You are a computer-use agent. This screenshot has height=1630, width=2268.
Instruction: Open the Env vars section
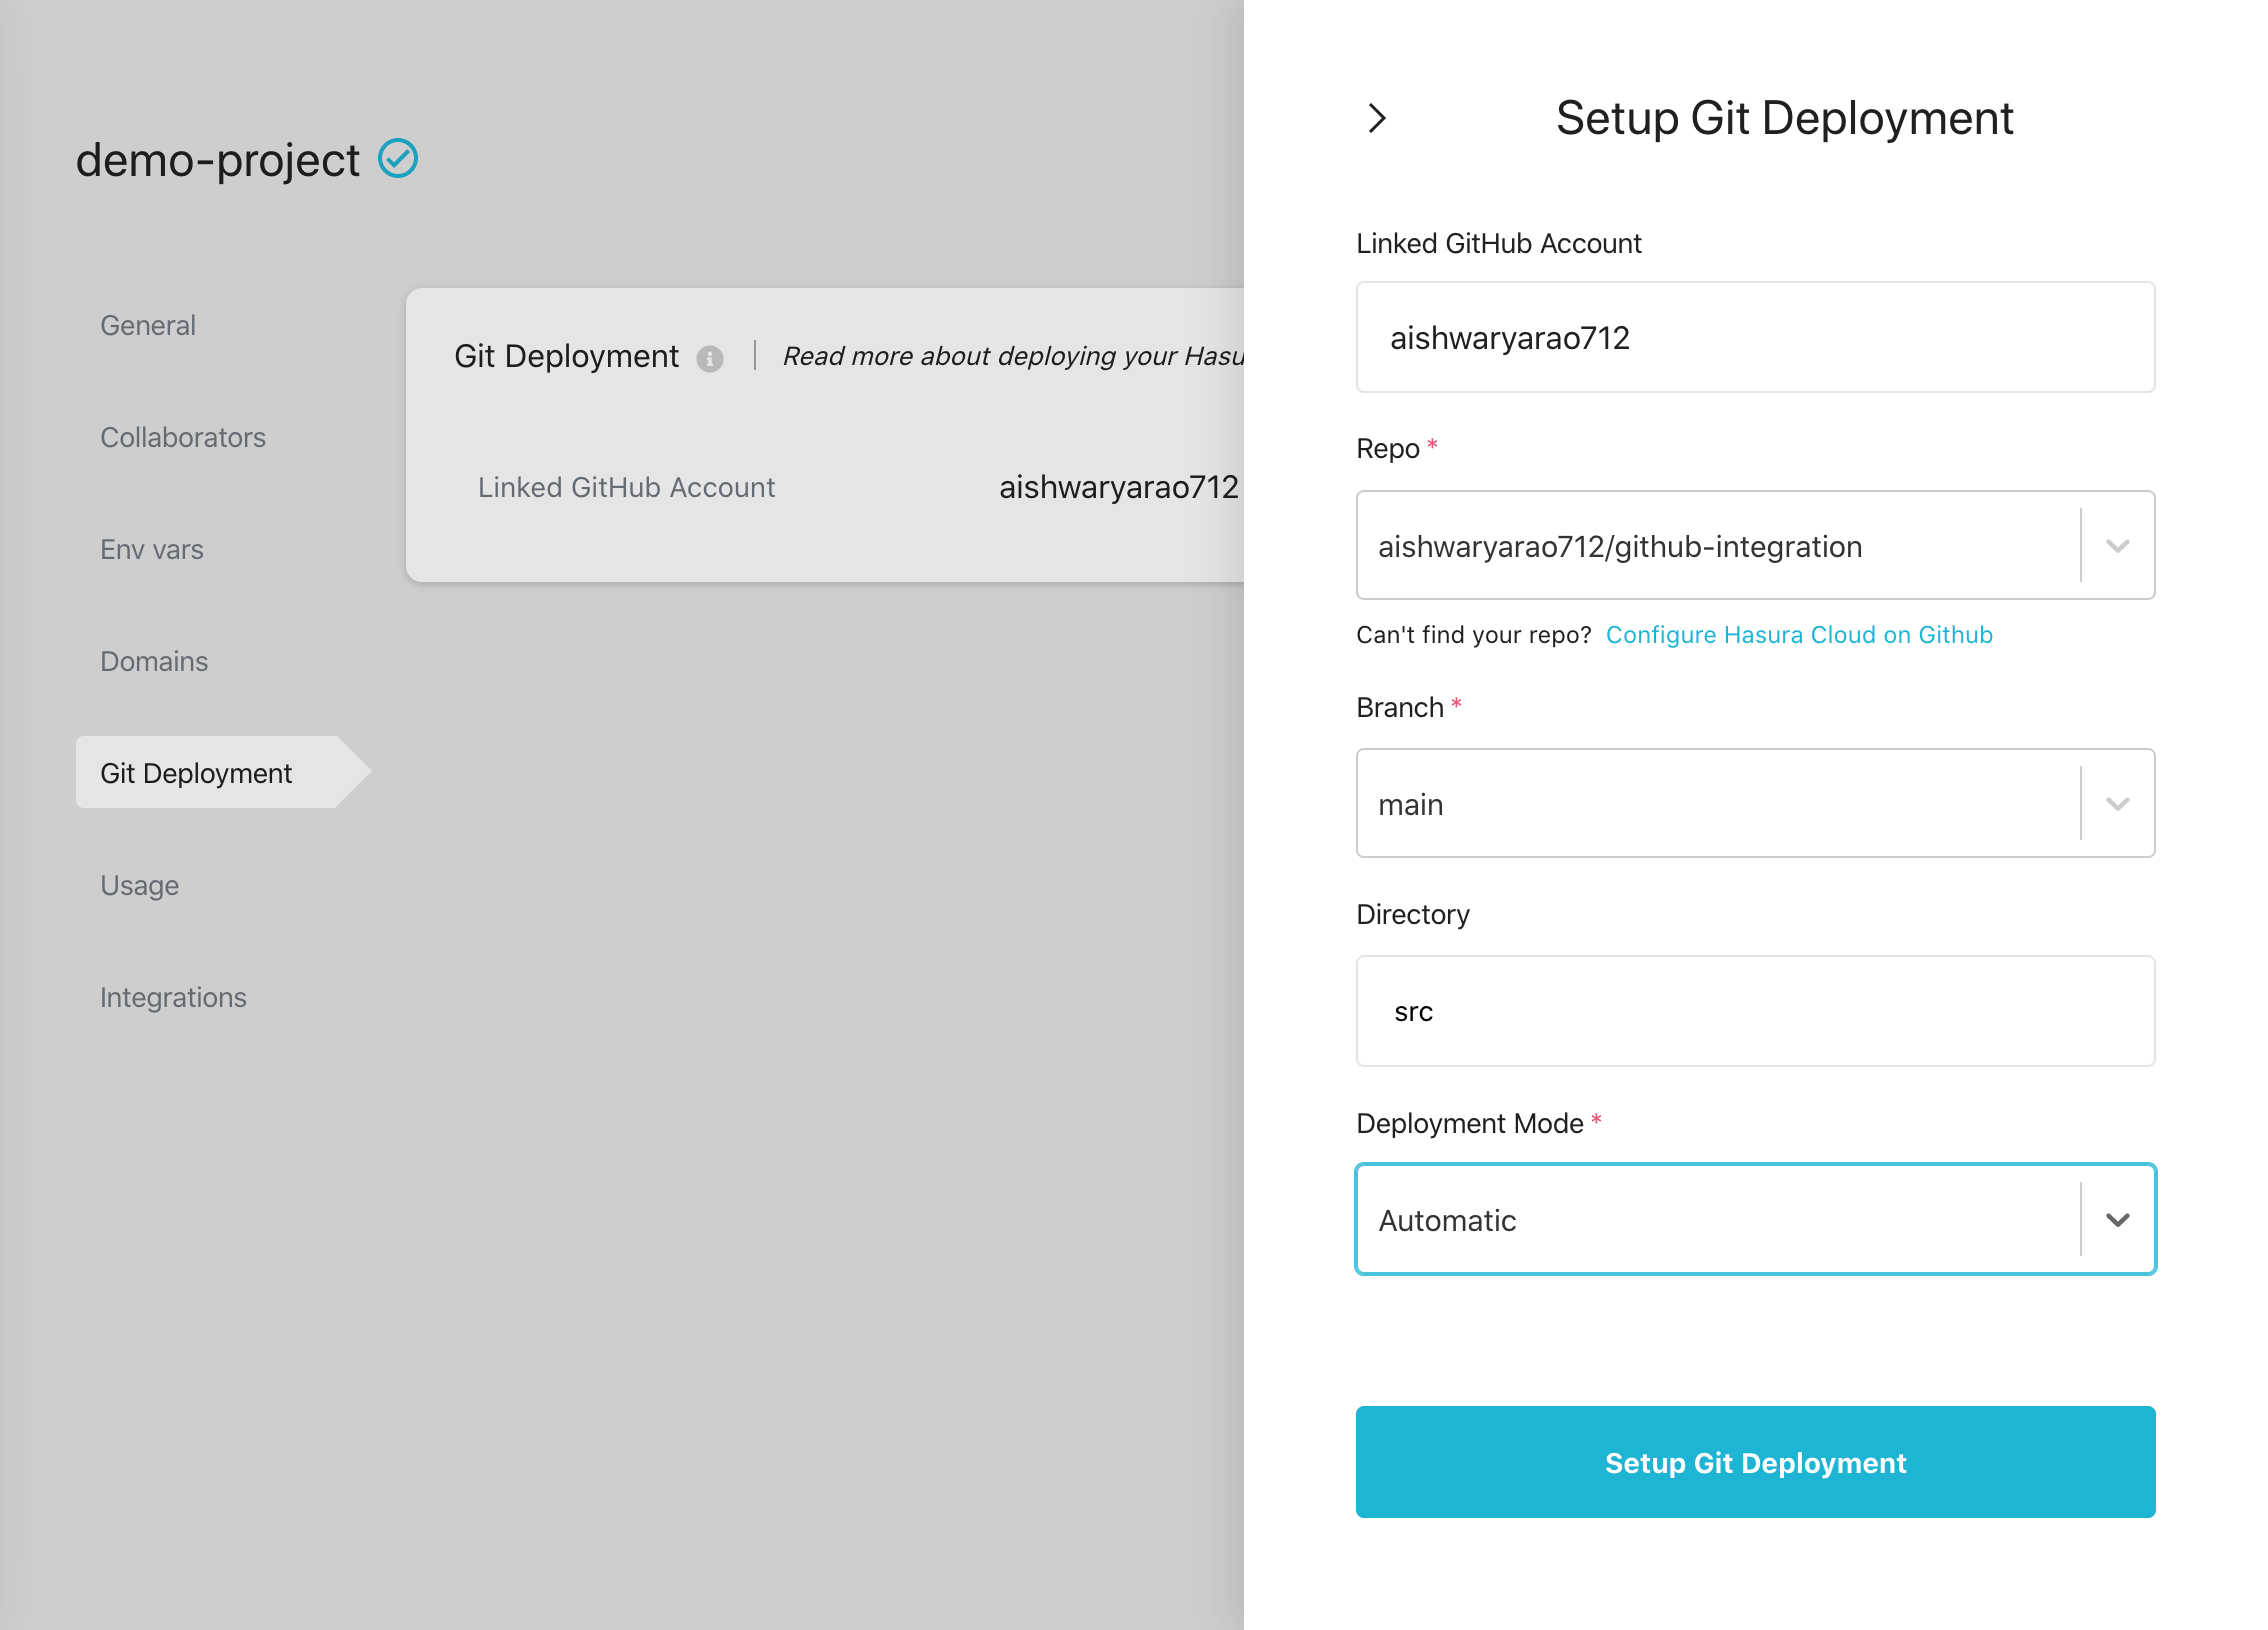pyautogui.click(x=151, y=549)
